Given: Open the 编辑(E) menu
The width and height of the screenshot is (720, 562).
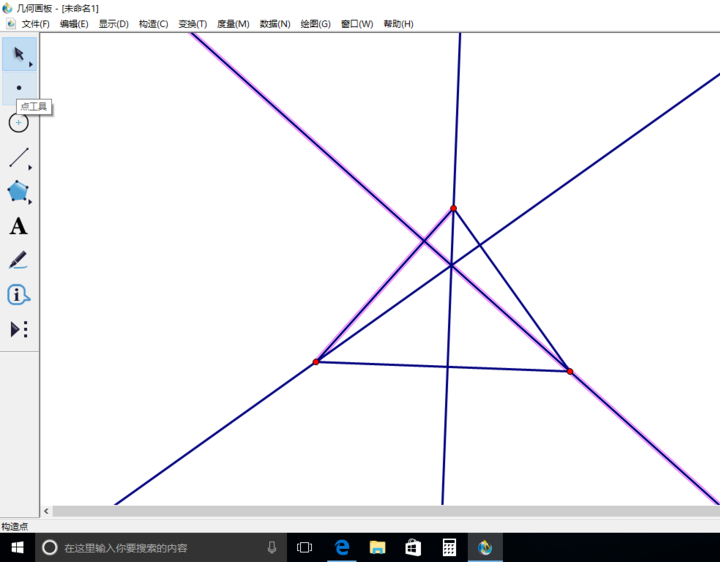Looking at the screenshot, I should click(x=74, y=24).
